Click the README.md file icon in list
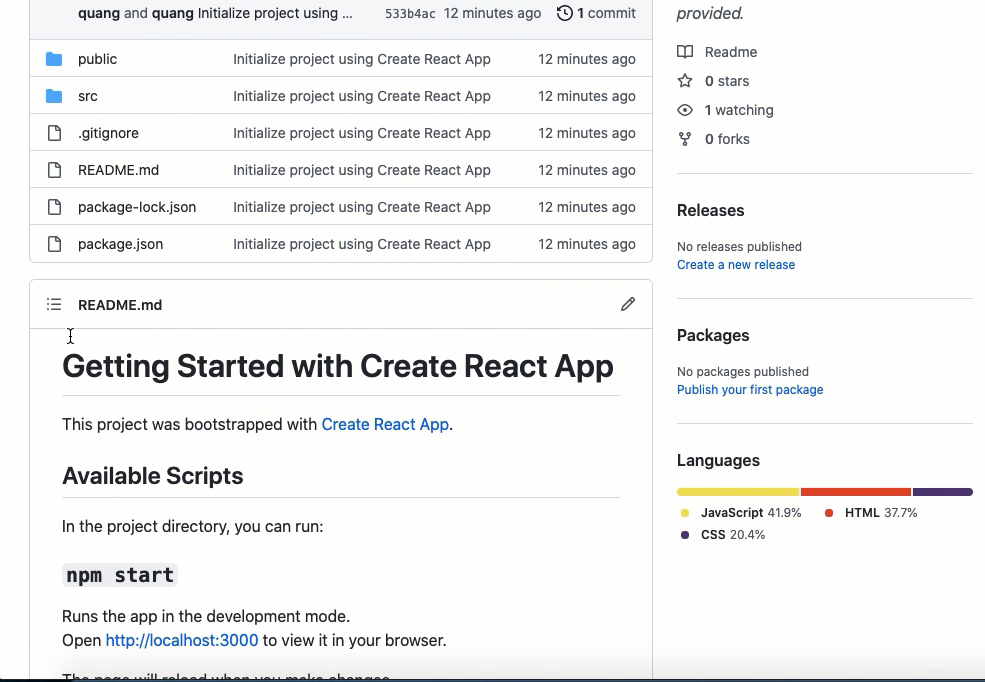The height and width of the screenshot is (682, 985). (x=55, y=170)
